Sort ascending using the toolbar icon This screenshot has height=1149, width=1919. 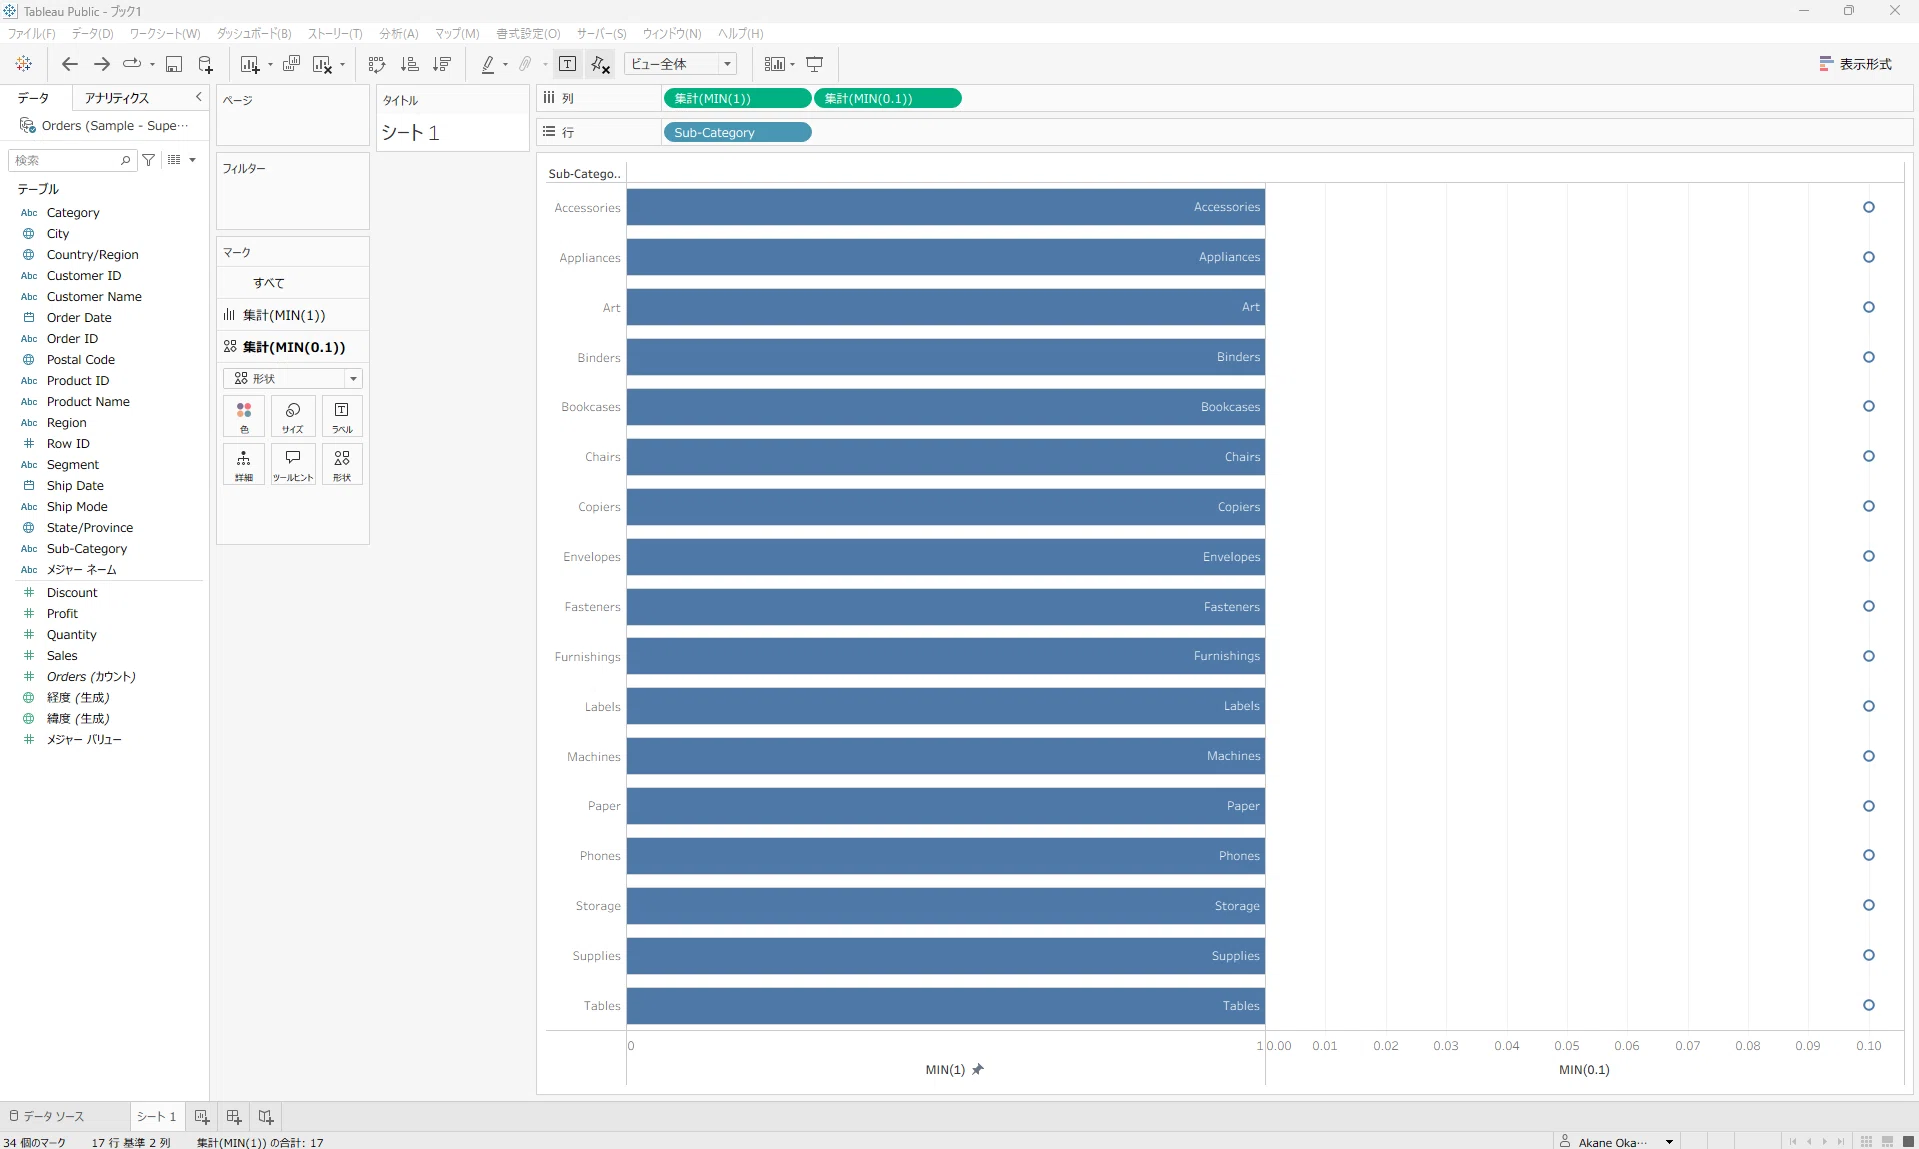point(409,64)
